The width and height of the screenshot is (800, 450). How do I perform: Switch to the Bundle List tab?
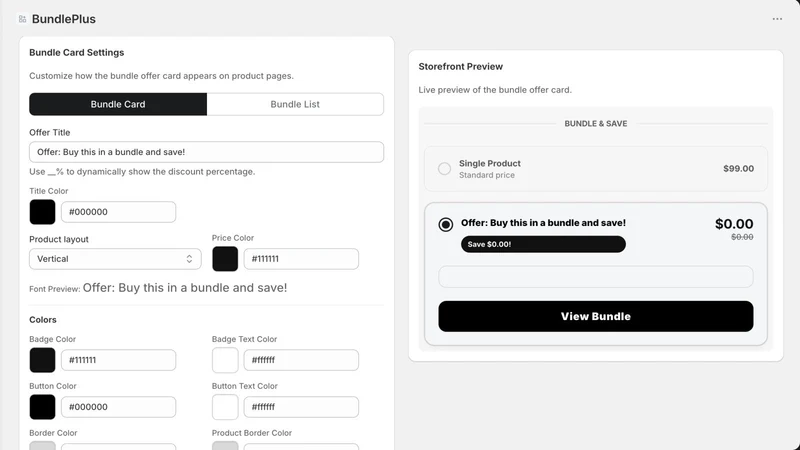[295, 104]
